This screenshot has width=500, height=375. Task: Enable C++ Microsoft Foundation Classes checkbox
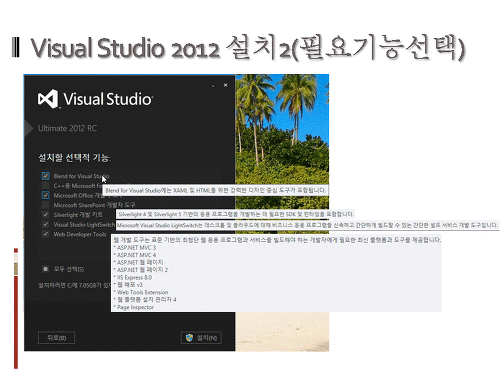click(x=46, y=185)
